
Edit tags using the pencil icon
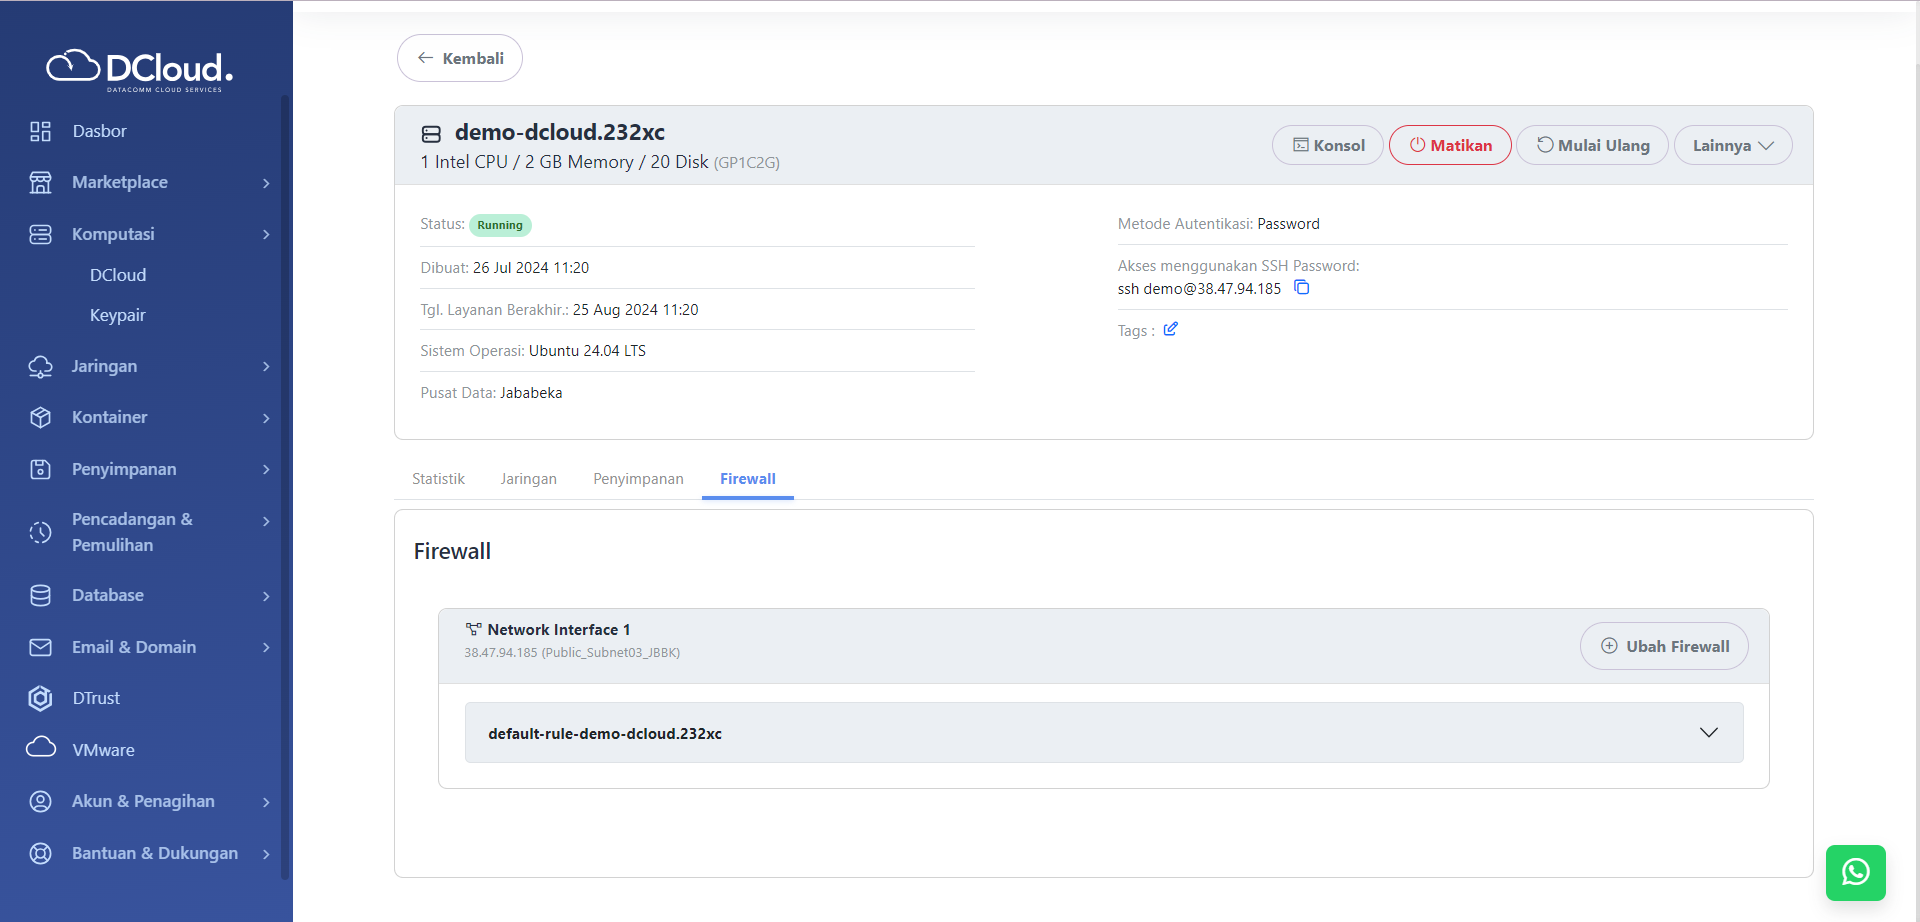click(x=1170, y=329)
